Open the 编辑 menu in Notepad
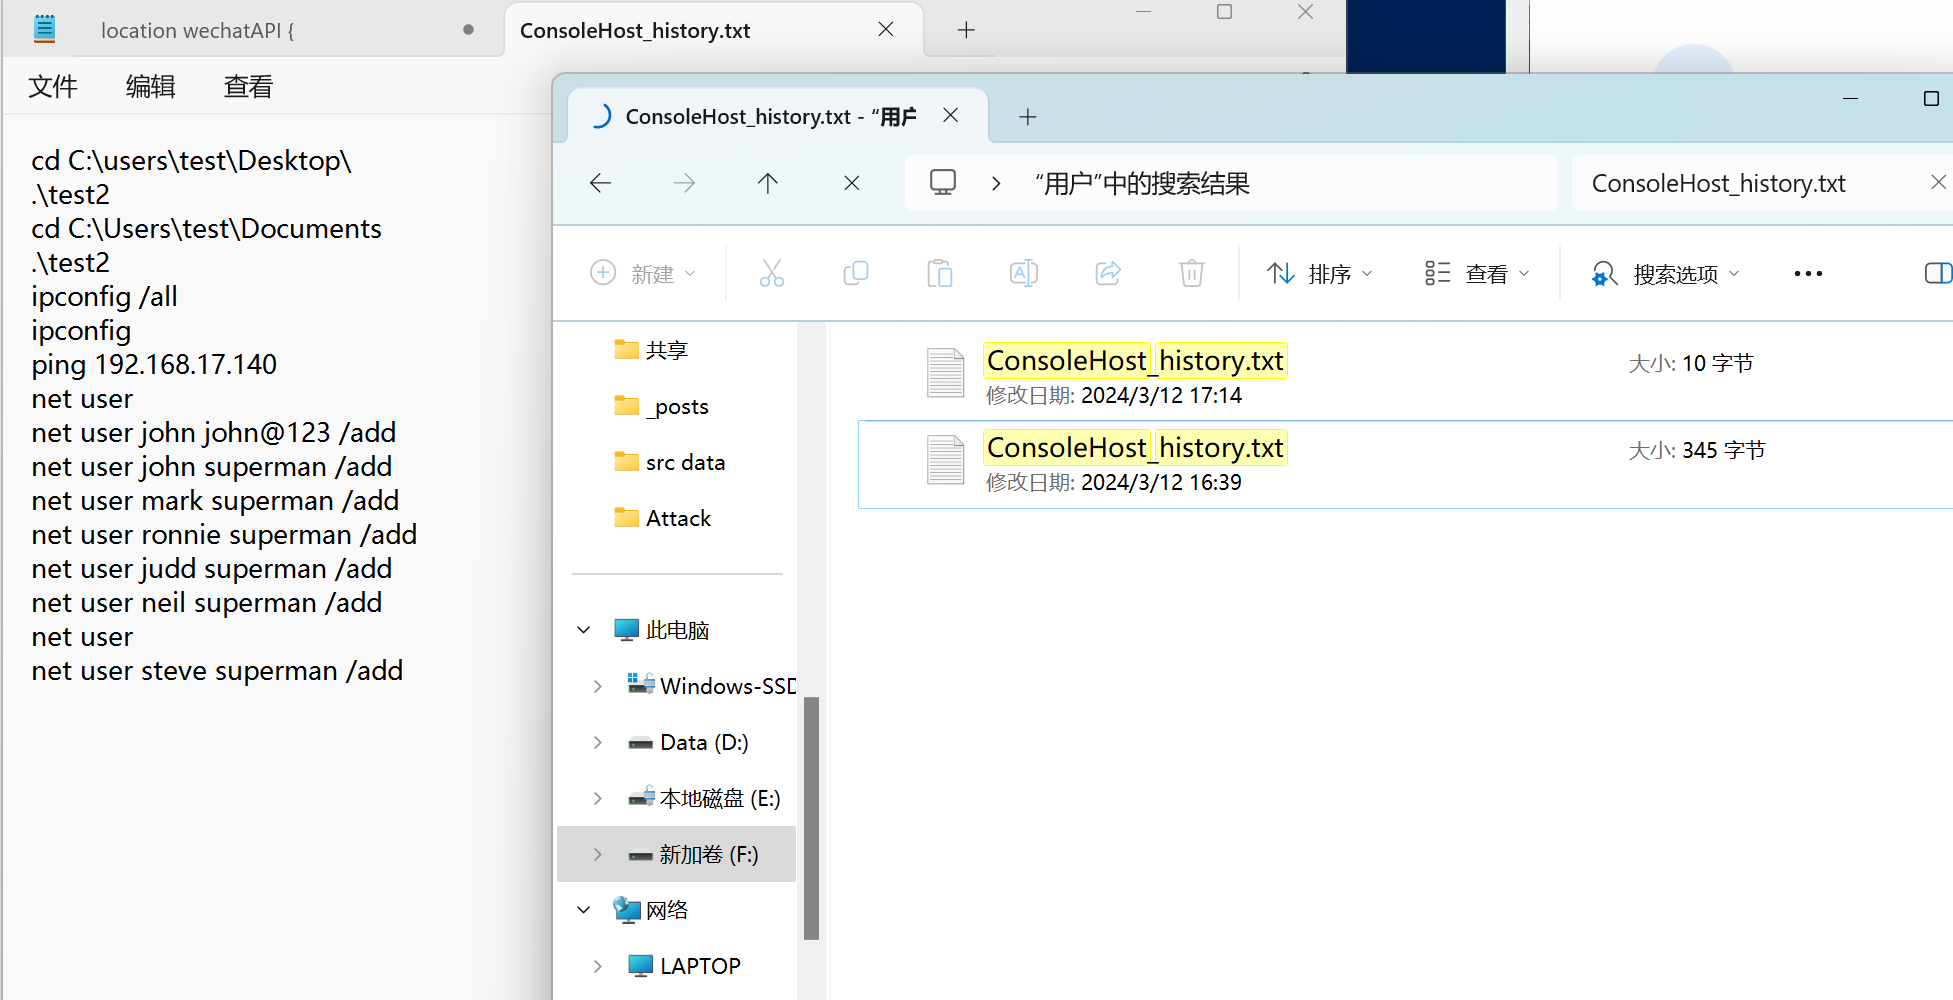 [x=151, y=86]
